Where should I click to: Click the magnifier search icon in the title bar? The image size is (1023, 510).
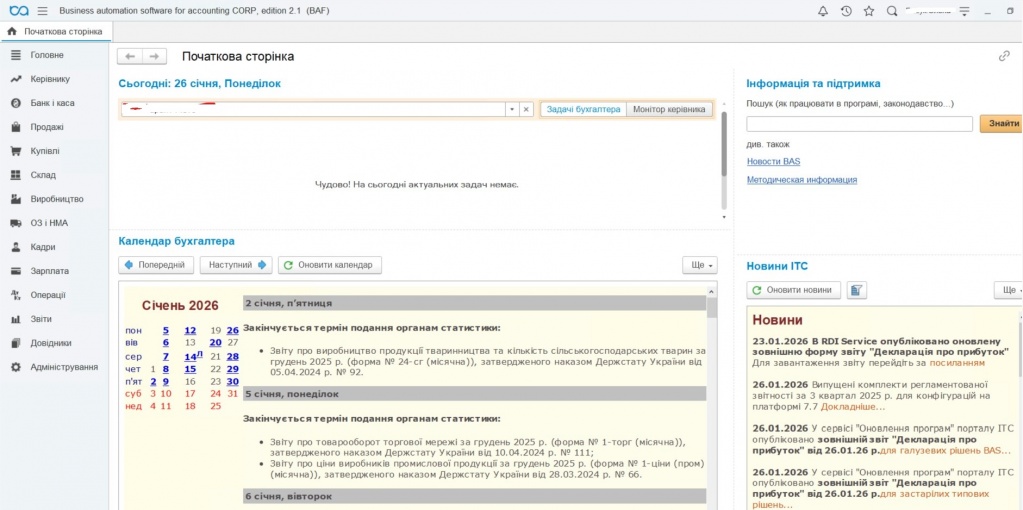[x=892, y=11]
